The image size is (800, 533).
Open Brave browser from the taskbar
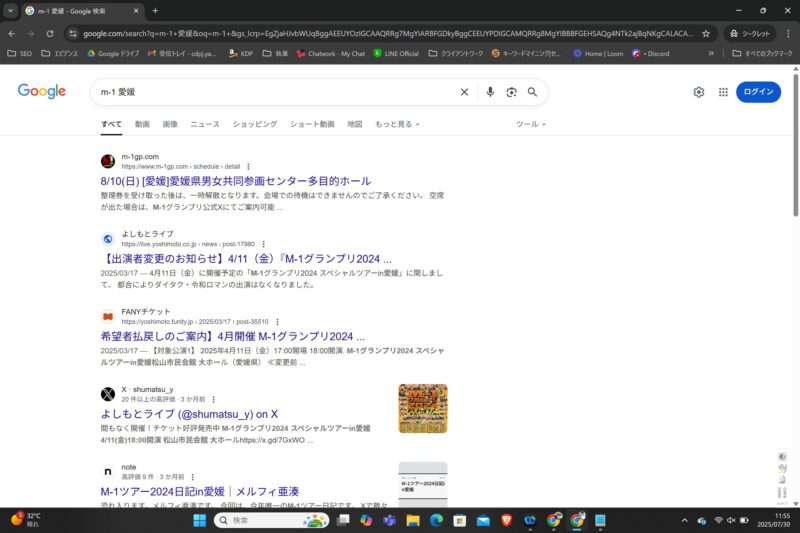(507, 520)
